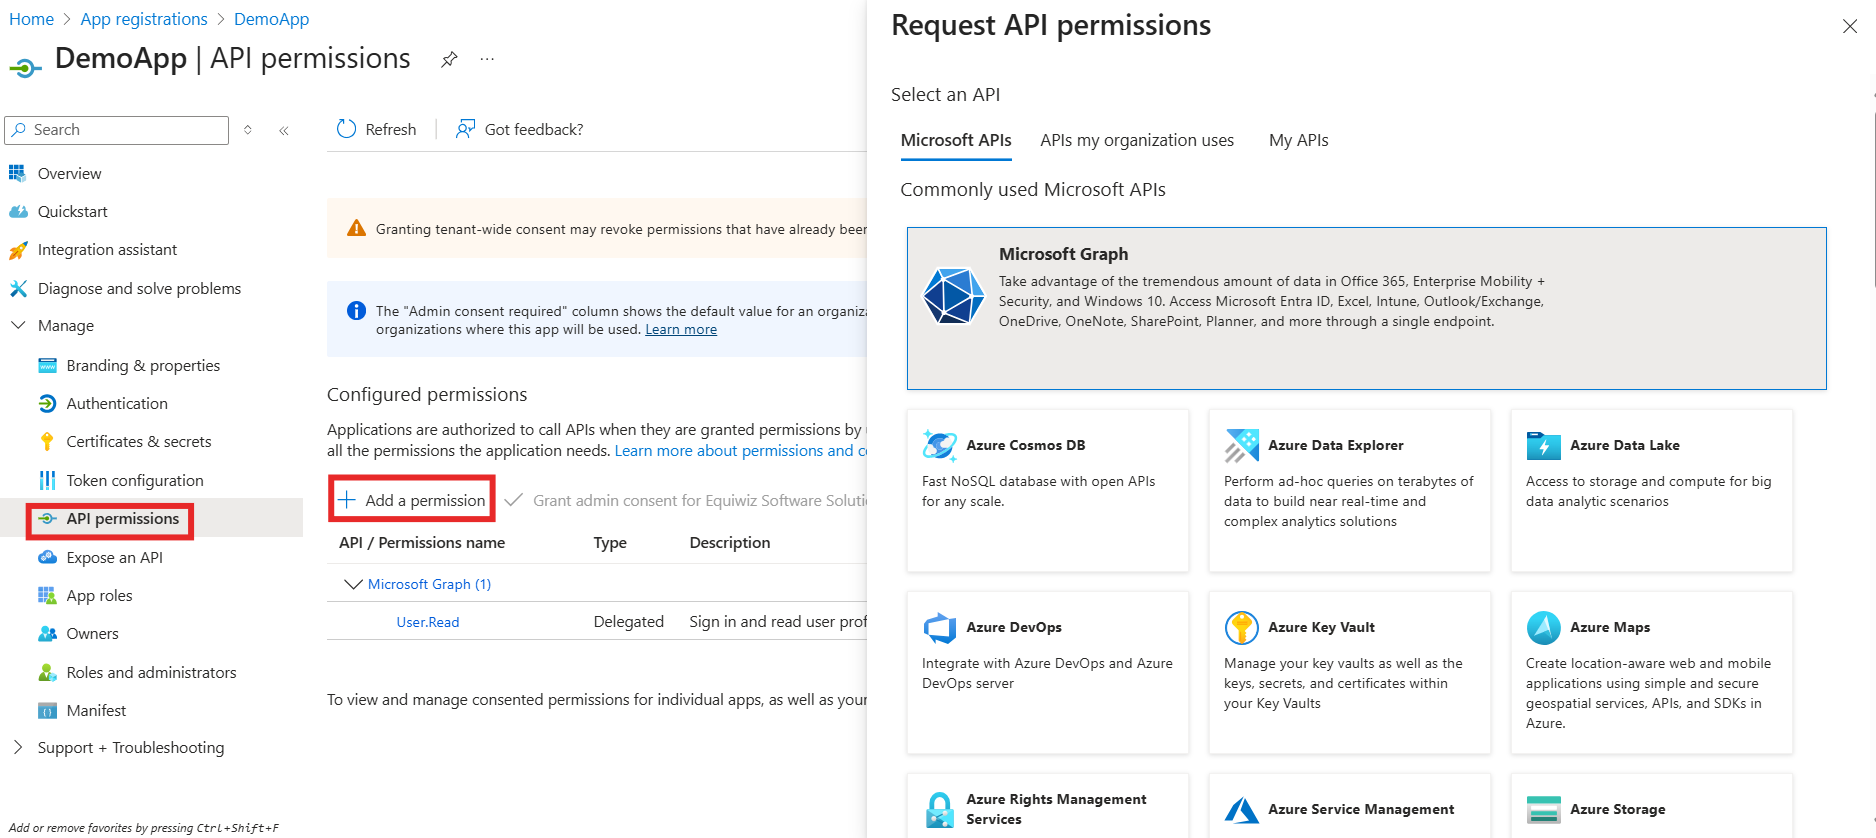The image size is (1876, 838).
Task: Click the Description column header
Action: pos(730,543)
